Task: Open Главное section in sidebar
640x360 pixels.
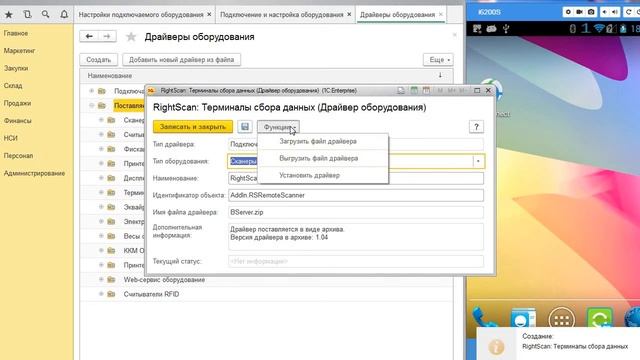Action: [16, 33]
